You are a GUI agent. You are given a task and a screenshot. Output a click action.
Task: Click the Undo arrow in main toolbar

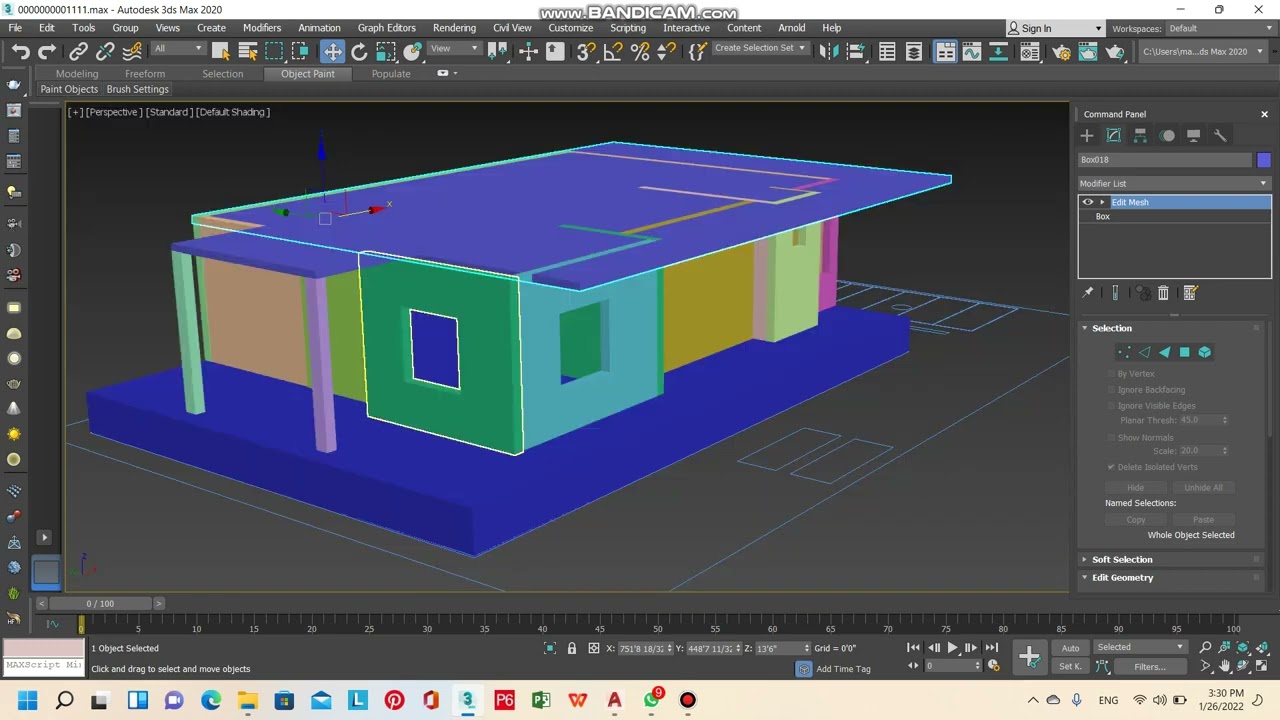click(x=20, y=52)
